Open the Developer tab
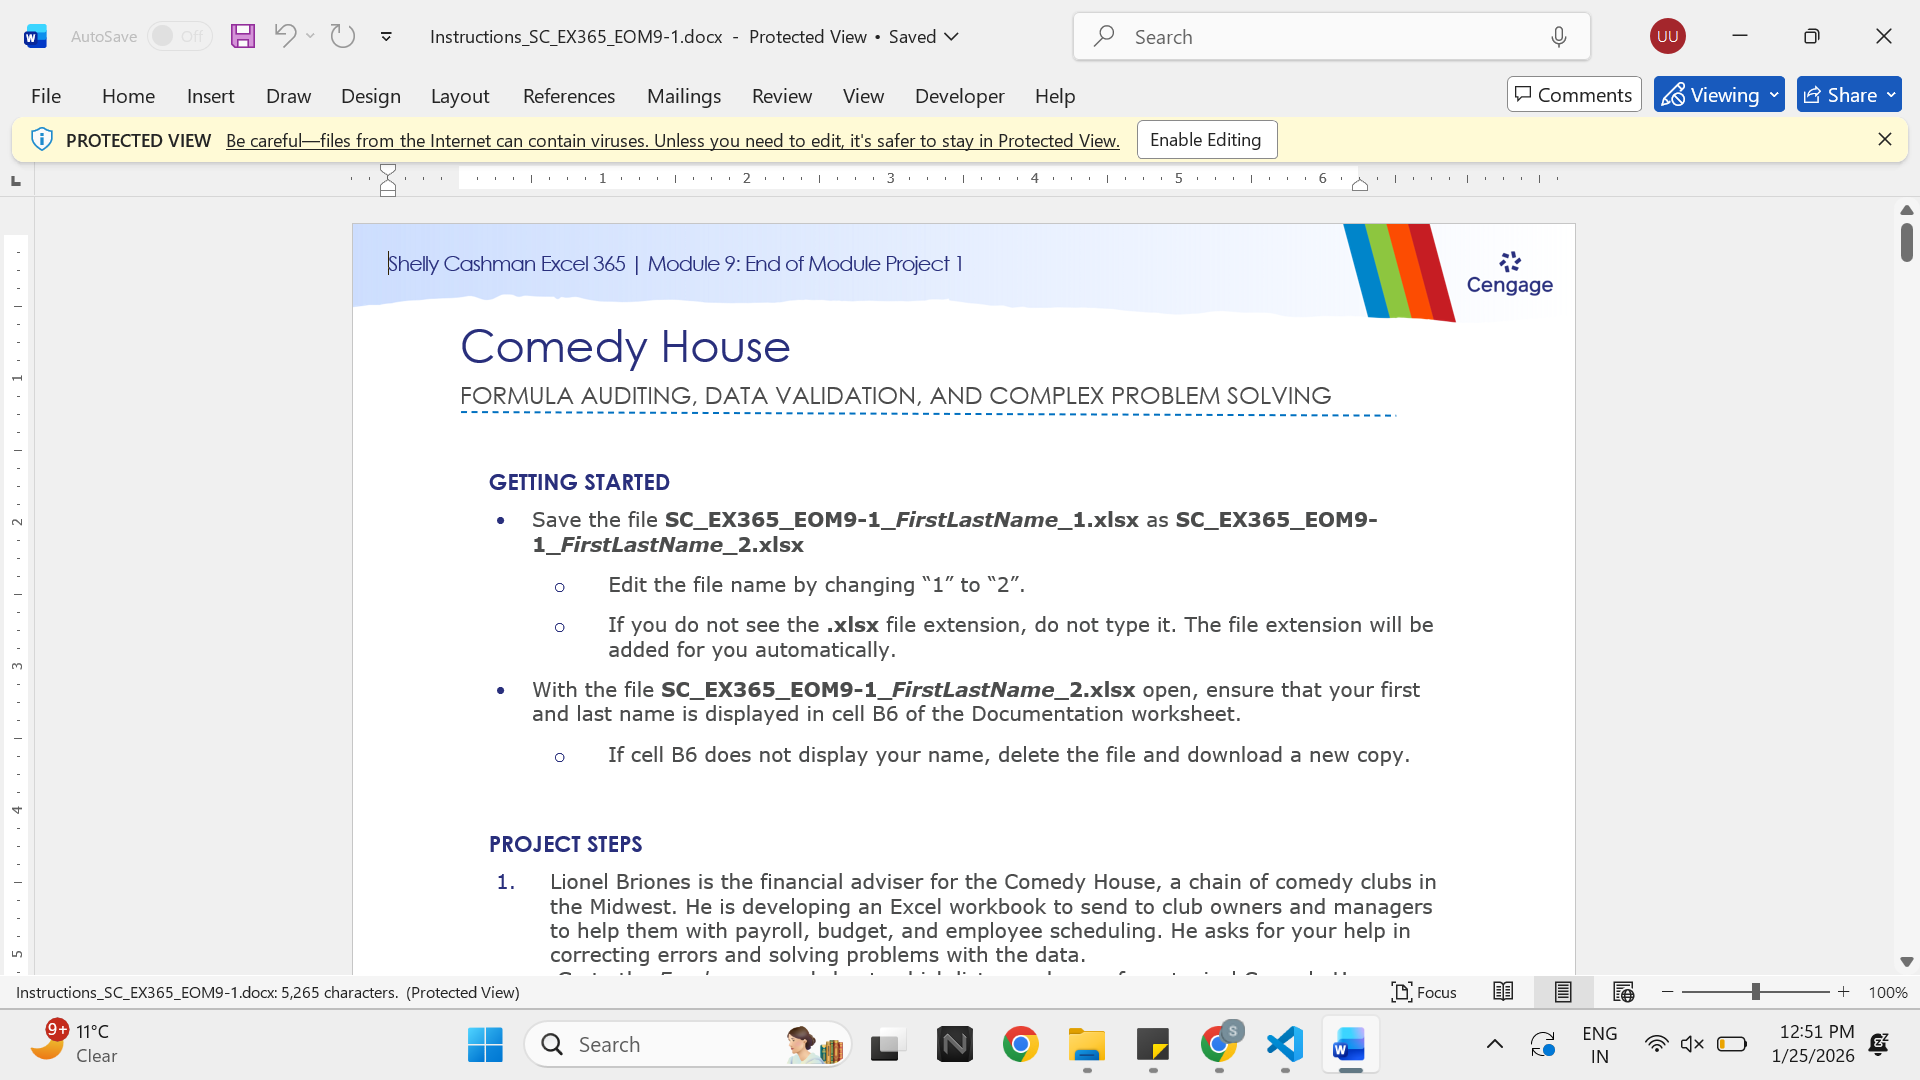Image resolution: width=1920 pixels, height=1080 pixels. pos(959,96)
